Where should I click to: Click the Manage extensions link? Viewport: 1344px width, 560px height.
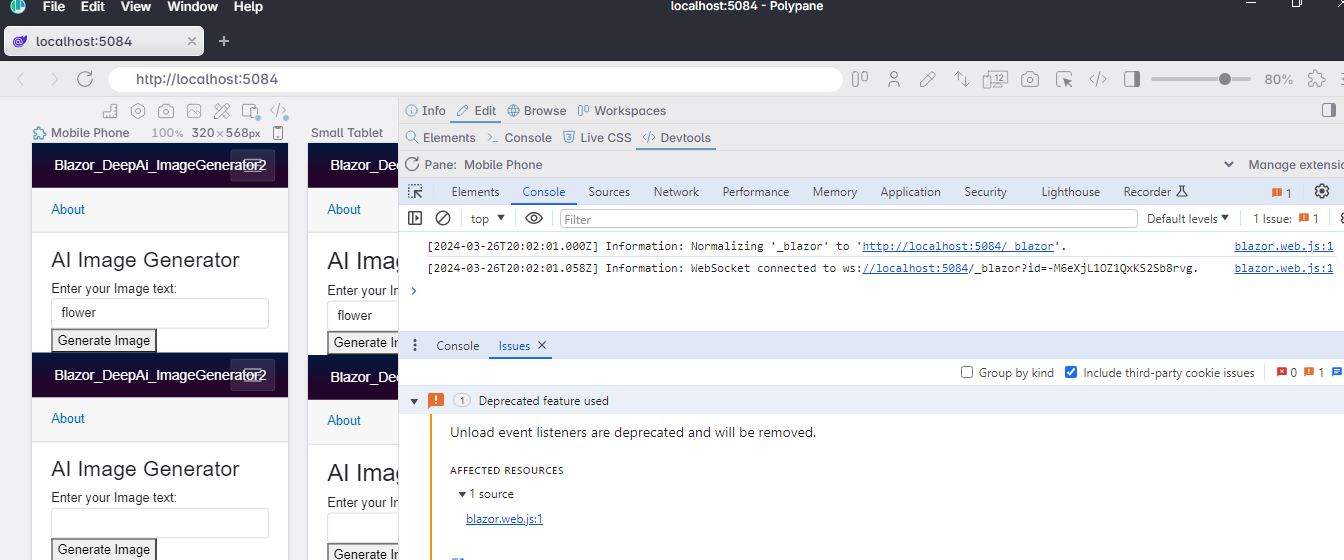point(1296,164)
